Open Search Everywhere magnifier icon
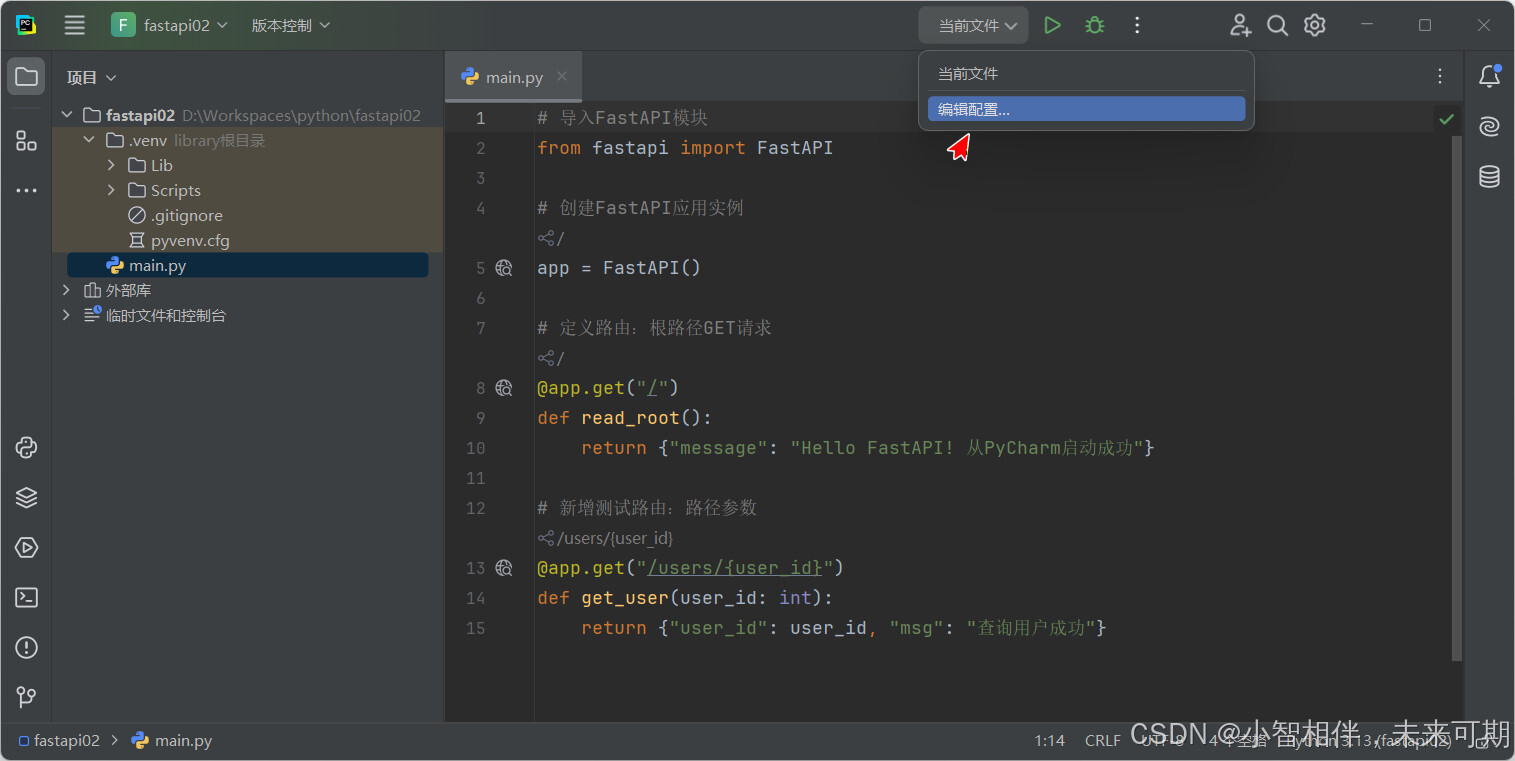Viewport: 1515px width, 761px height. pos(1277,25)
